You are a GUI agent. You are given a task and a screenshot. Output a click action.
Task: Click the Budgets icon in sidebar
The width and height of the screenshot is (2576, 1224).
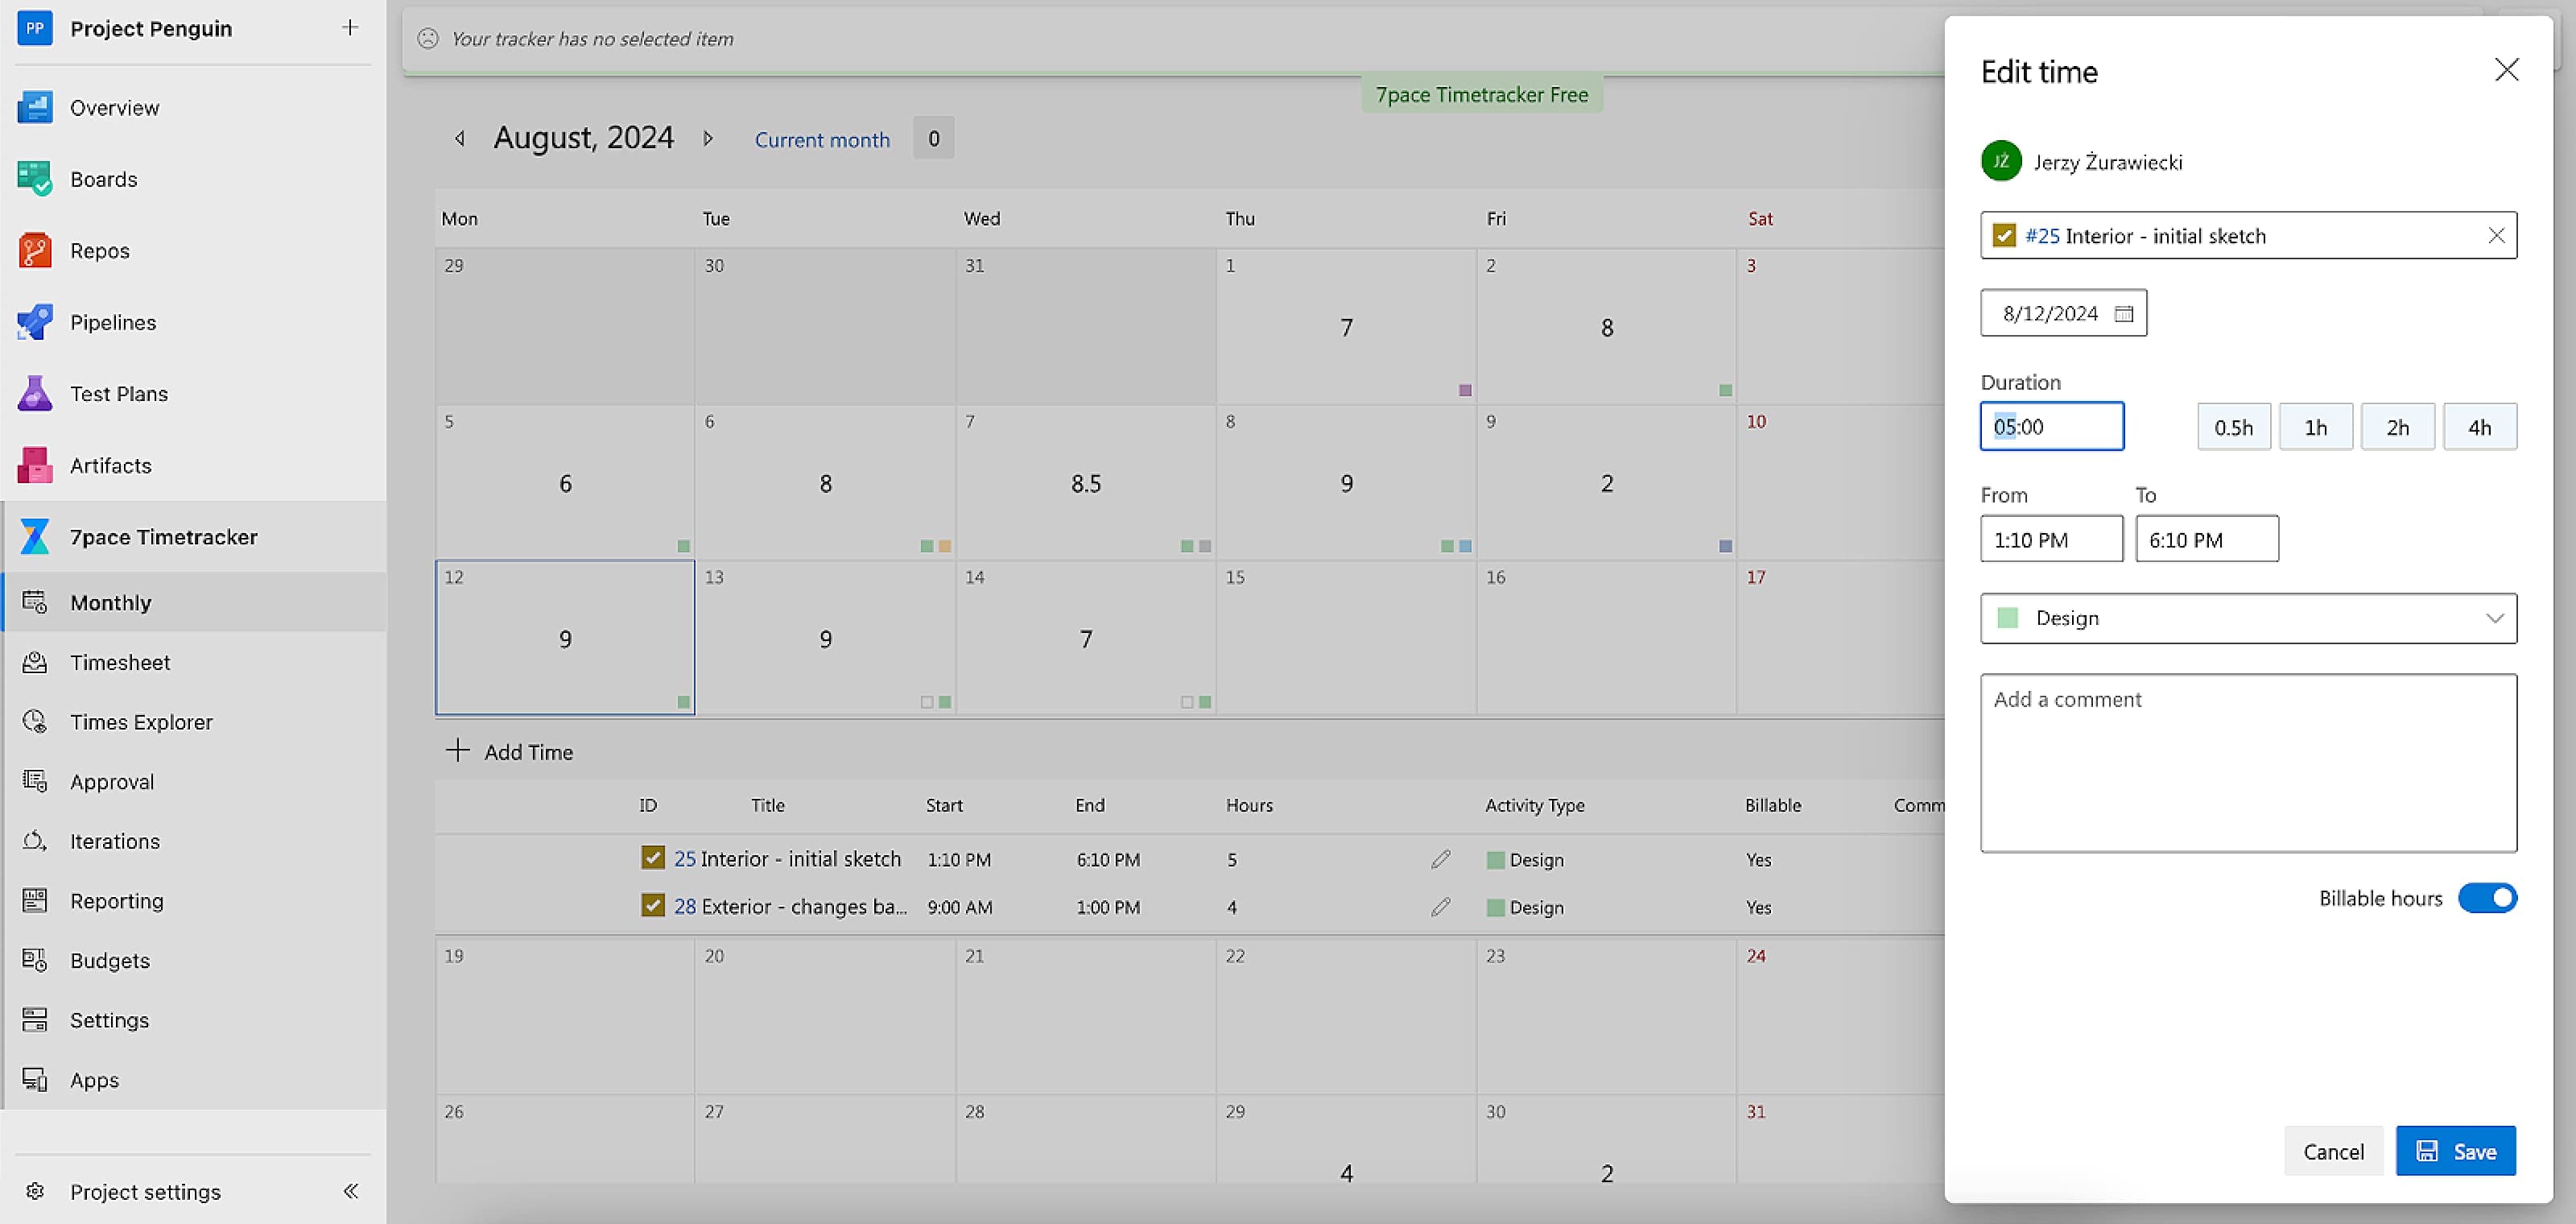[35, 960]
